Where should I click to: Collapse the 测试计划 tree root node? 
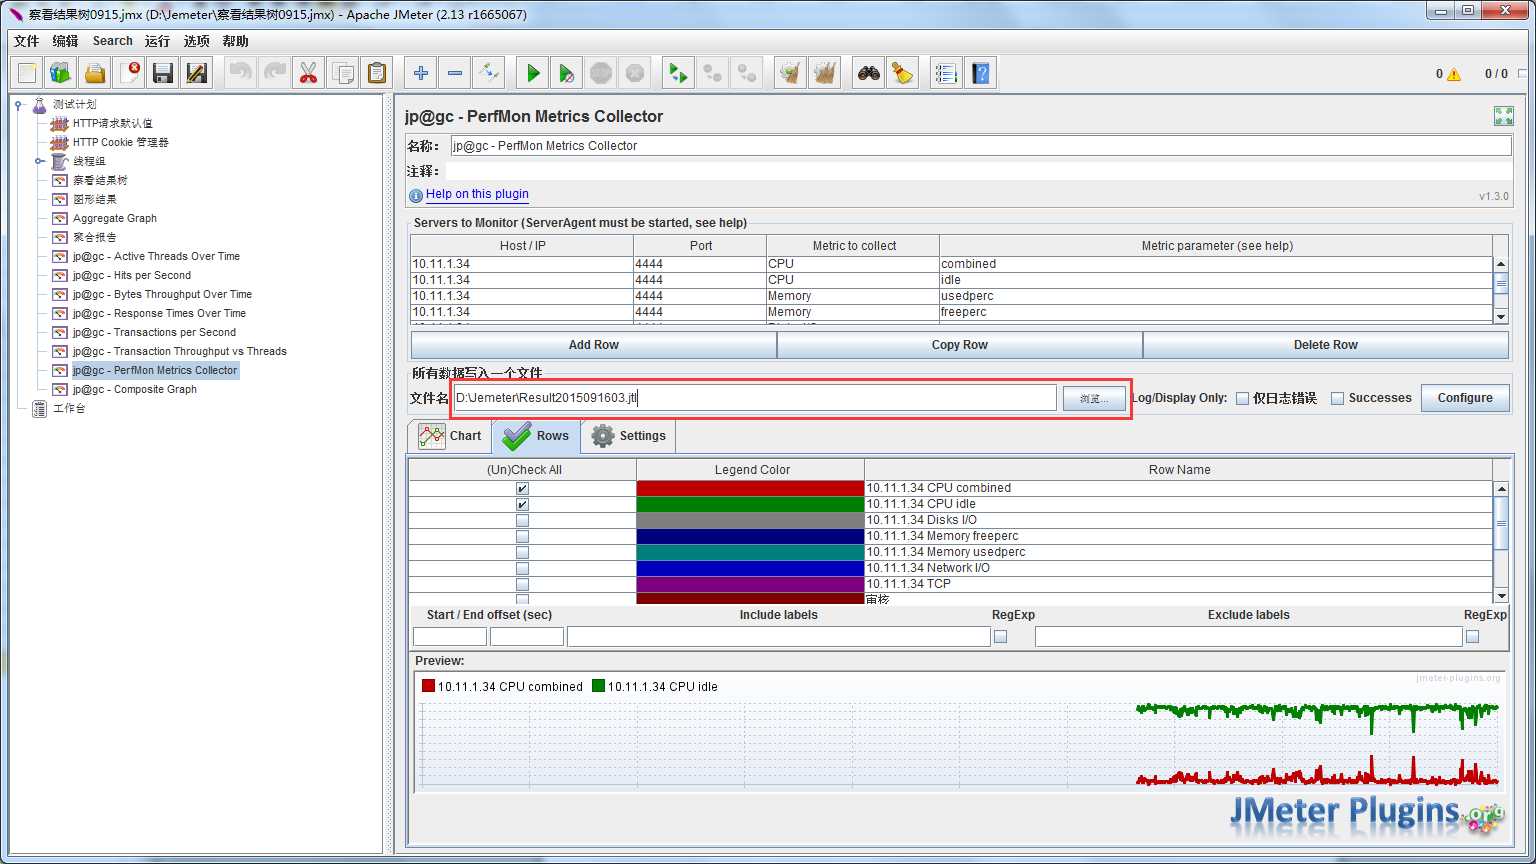pyautogui.click(x=19, y=105)
